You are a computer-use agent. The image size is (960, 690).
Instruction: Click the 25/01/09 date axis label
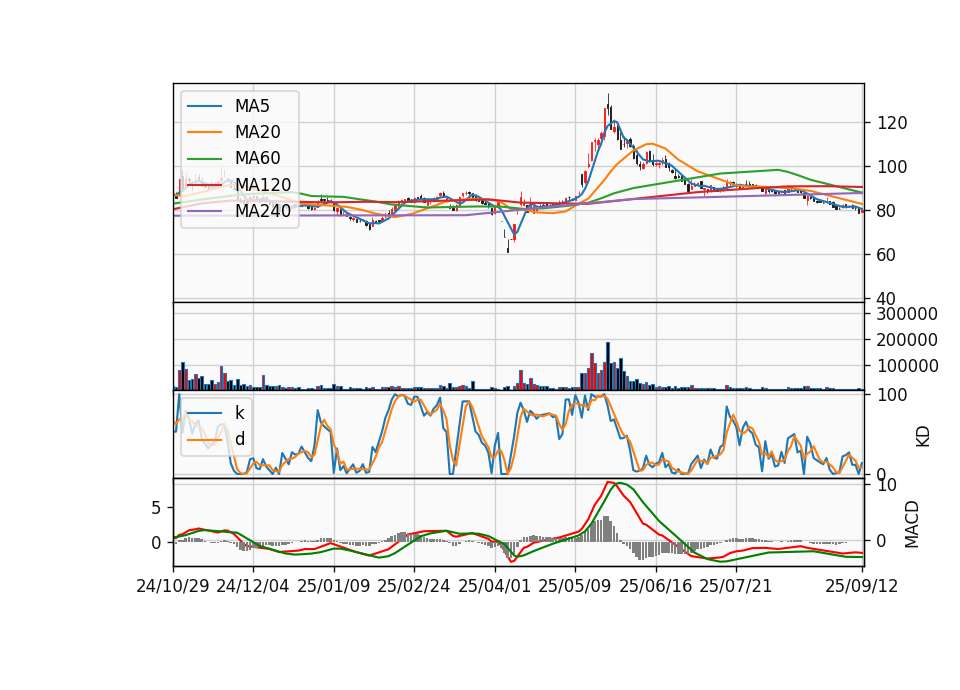pos(334,586)
